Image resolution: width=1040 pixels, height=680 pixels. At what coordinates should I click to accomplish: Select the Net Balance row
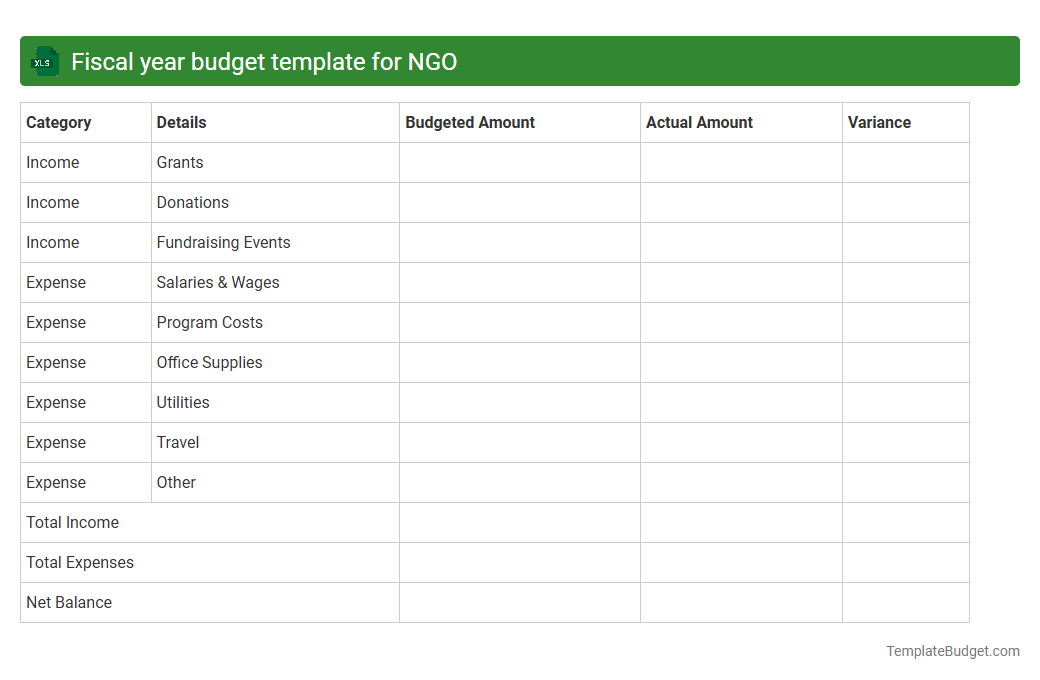pyautogui.click(x=69, y=602)
